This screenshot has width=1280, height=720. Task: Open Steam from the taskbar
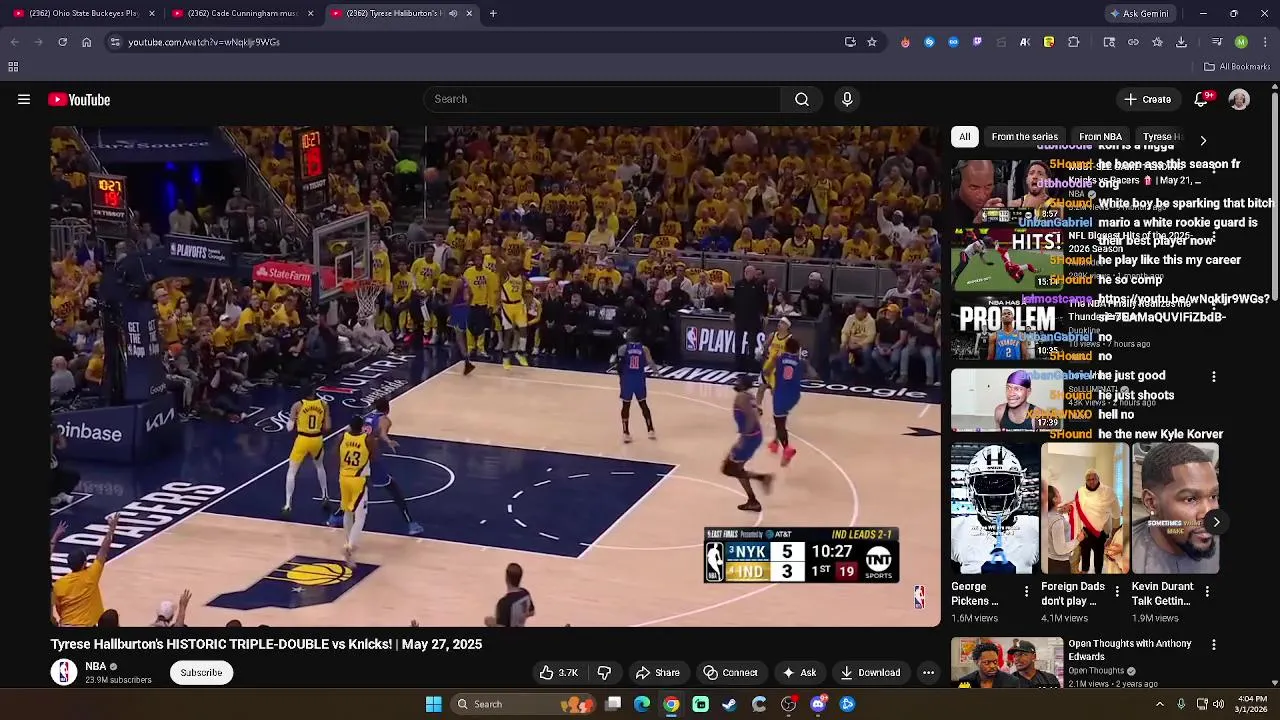coord(729,704)
